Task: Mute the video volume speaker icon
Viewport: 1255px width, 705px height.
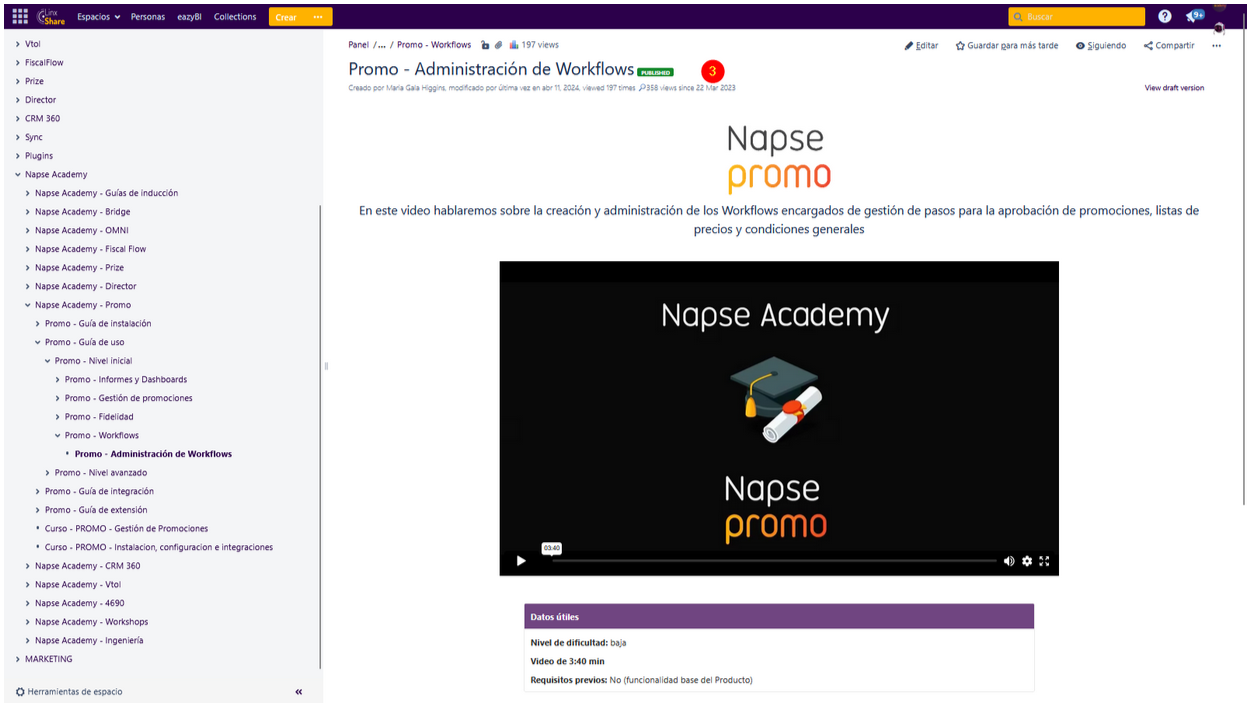Action: pyautogui.click(x=1009, y=561)
